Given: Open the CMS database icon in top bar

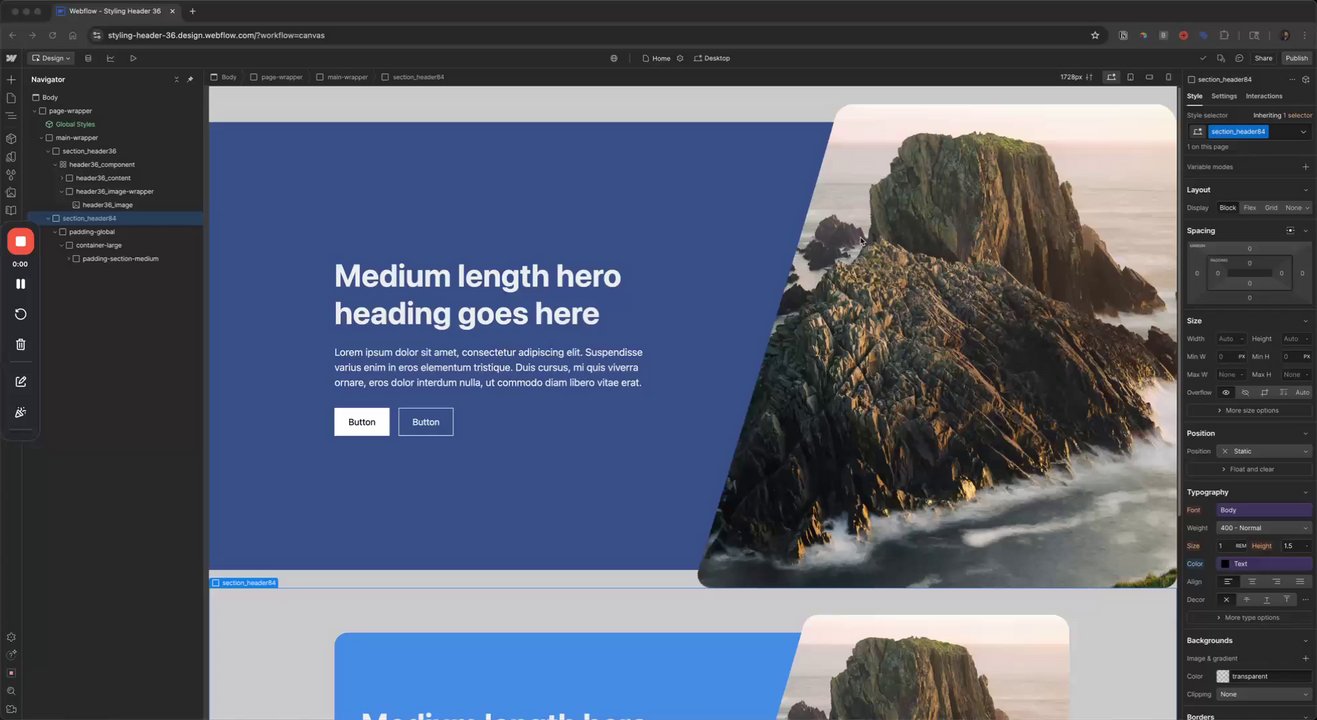Looking at the screenshot, I should [88, 58].
